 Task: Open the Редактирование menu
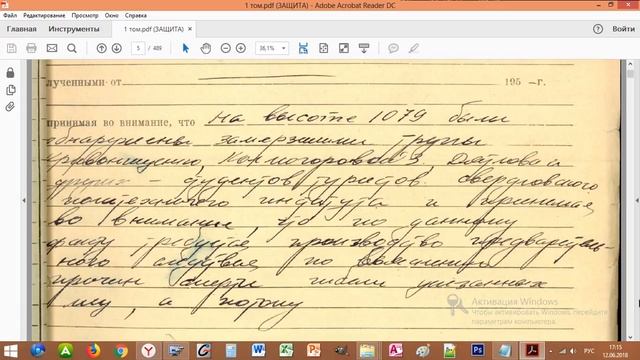coord(44,16)
